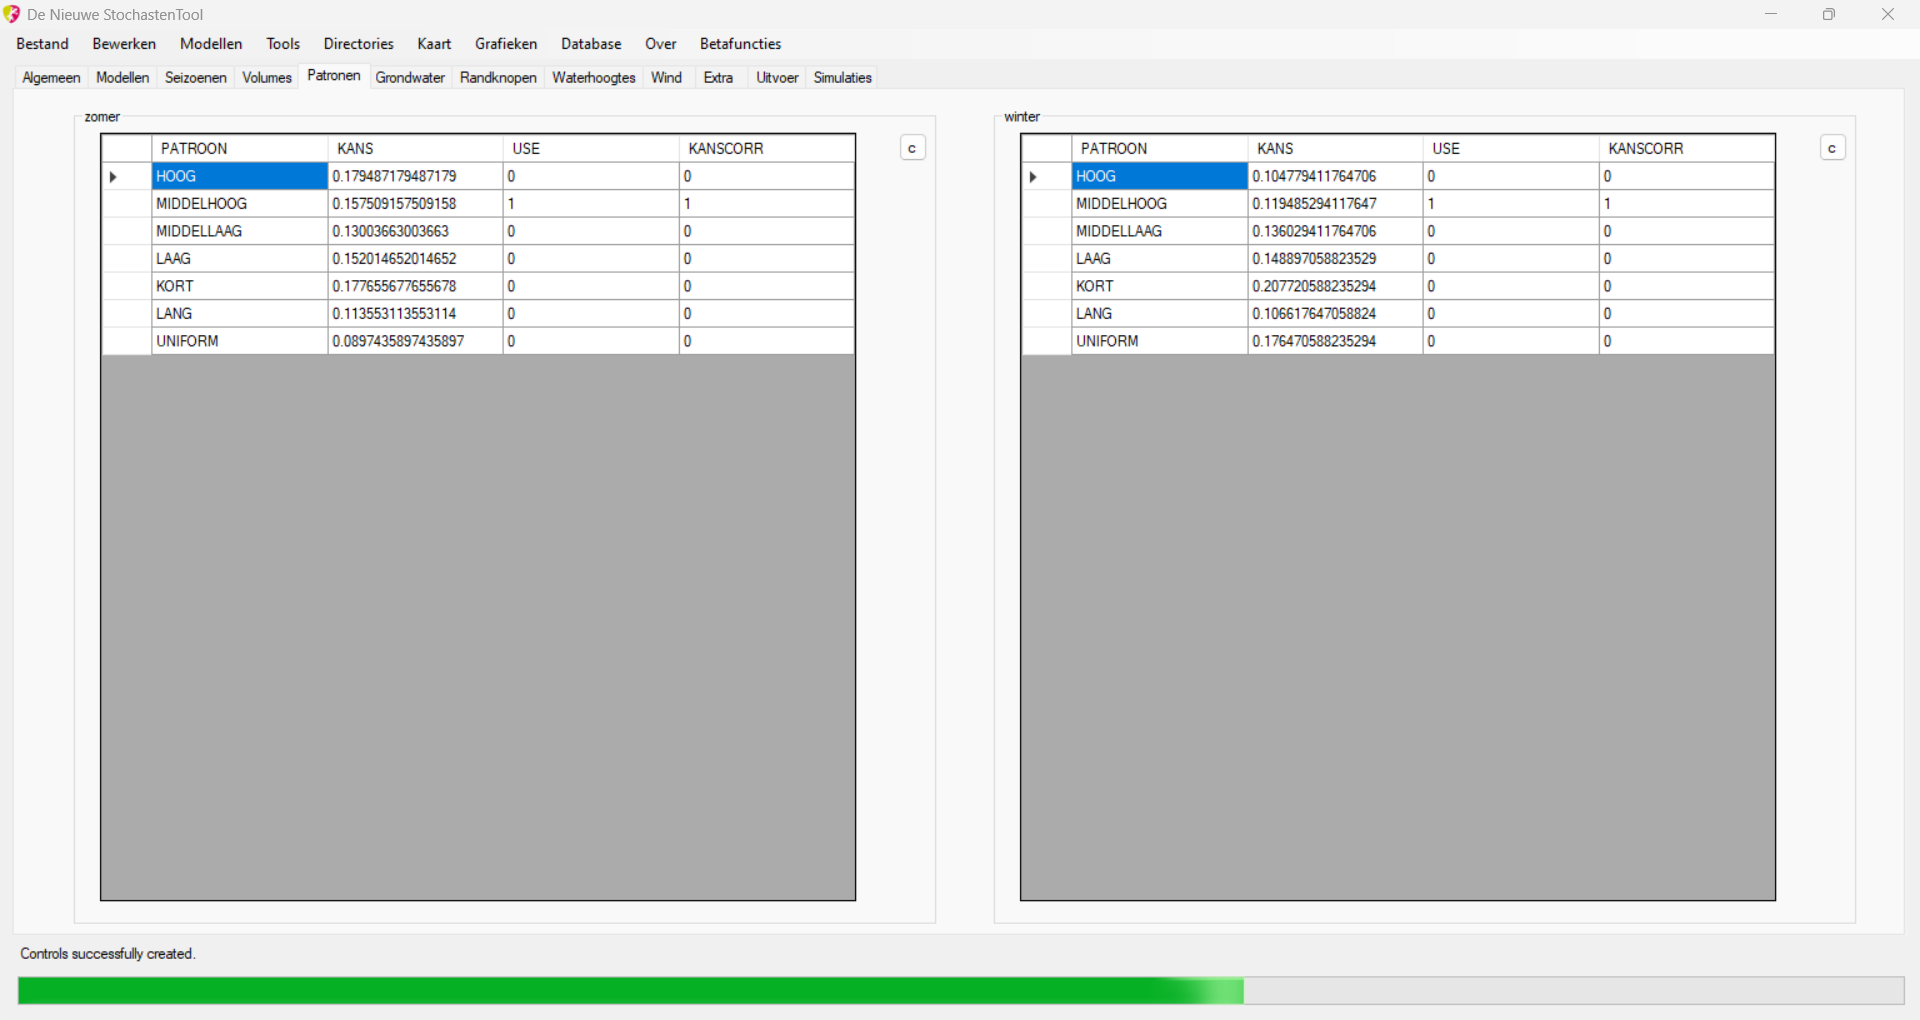Open the Bestand menu
This screenshot has width=1920, height=1020.
click(43, 44)
